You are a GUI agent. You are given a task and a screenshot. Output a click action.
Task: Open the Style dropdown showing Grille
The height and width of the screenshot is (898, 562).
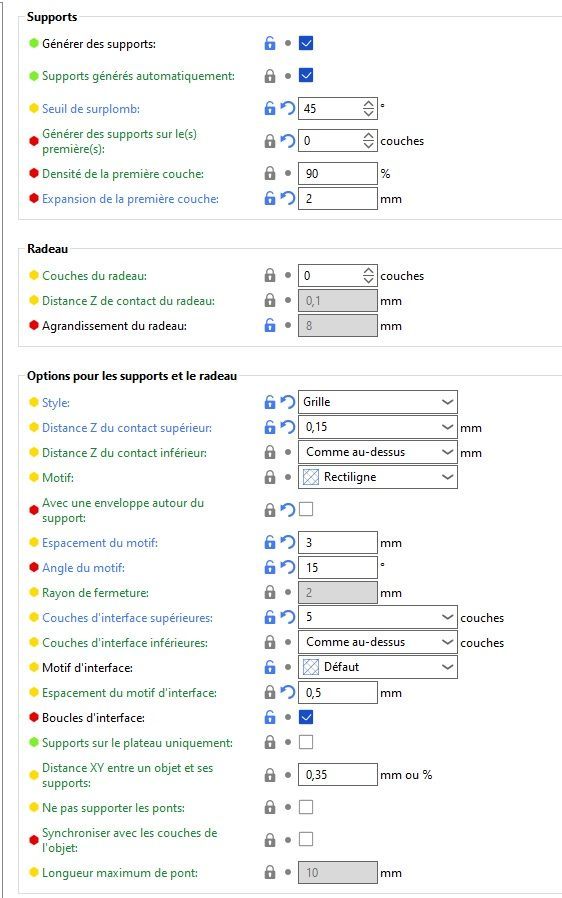[x=378, y=402]
